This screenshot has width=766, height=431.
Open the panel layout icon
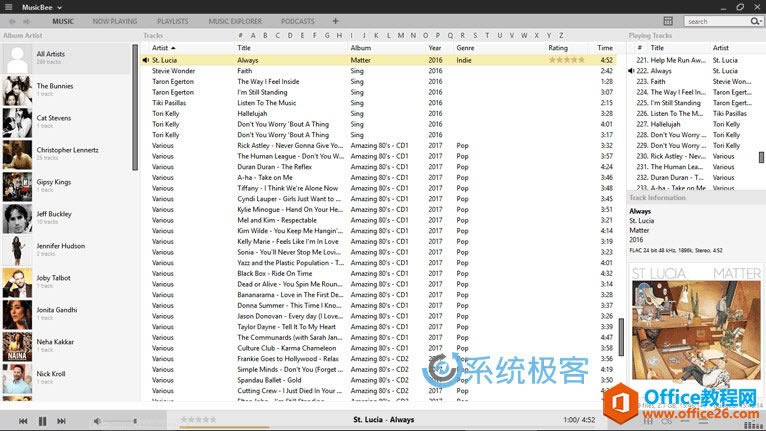pyautogui.click(x=668, y=21)
